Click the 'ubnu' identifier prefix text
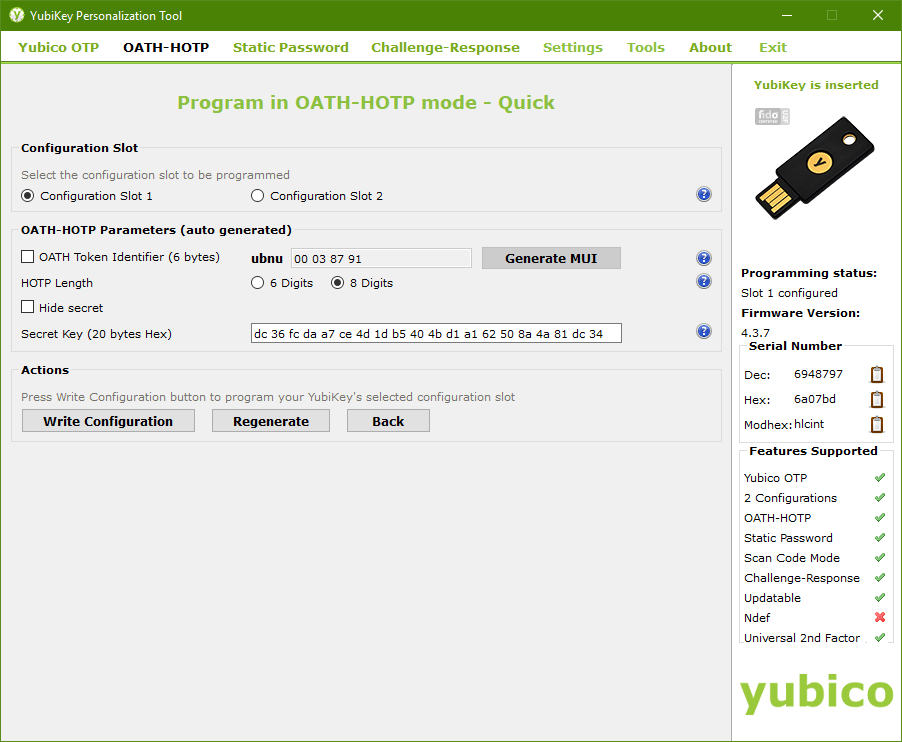 pos(267,259)
